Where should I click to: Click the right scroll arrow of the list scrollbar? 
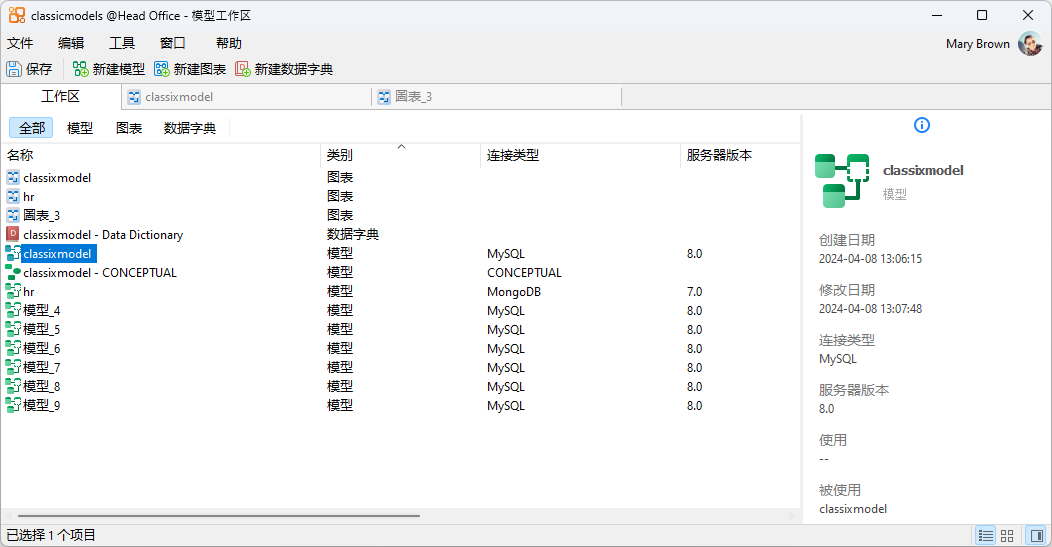(x=792, y=516)
